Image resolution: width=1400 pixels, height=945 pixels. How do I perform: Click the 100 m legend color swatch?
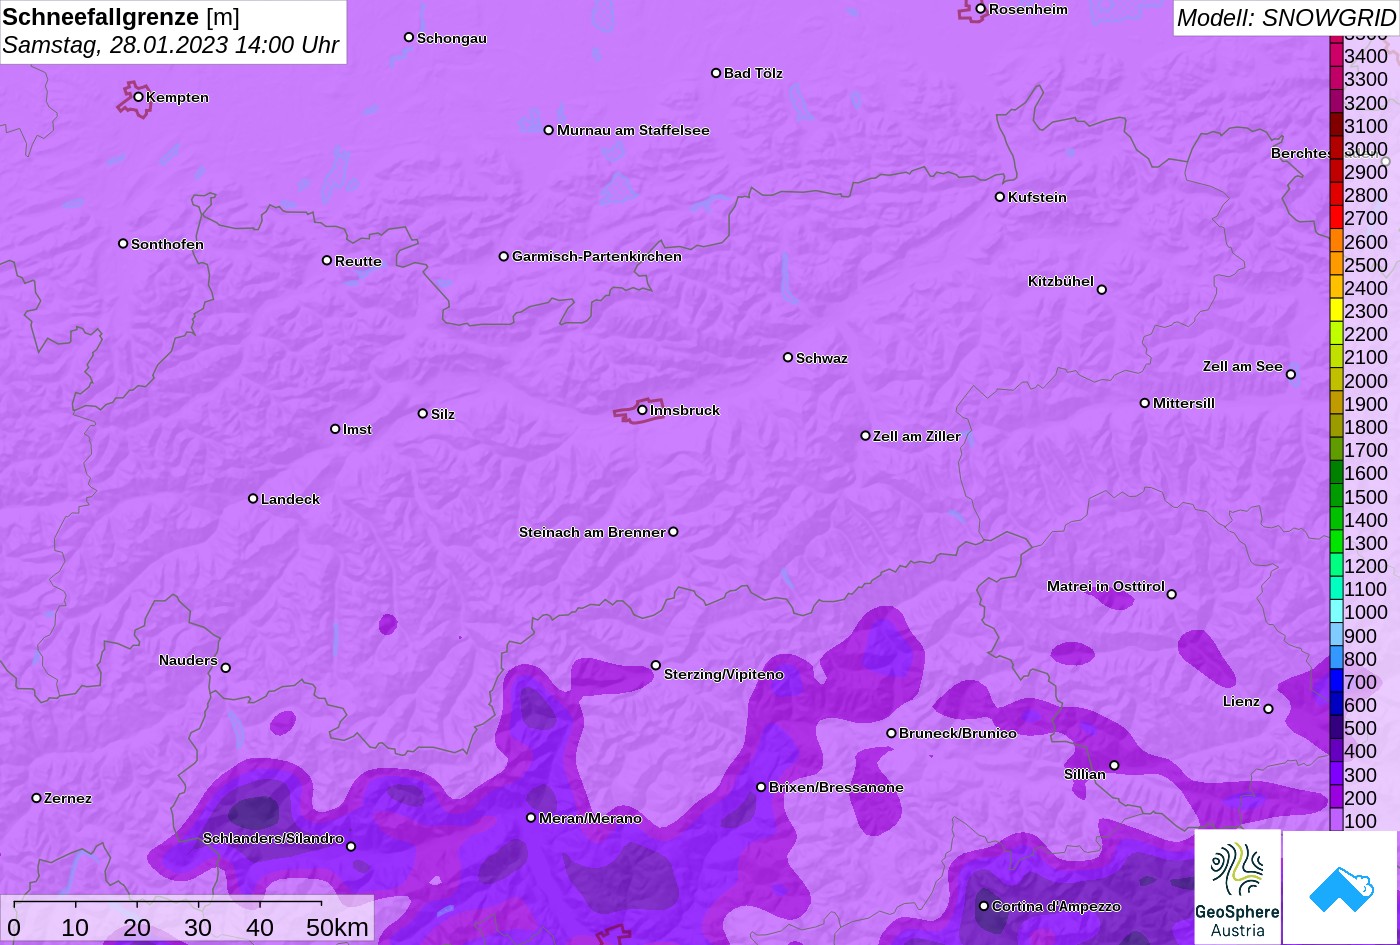pyautogui.click(x=1336, y=820)
